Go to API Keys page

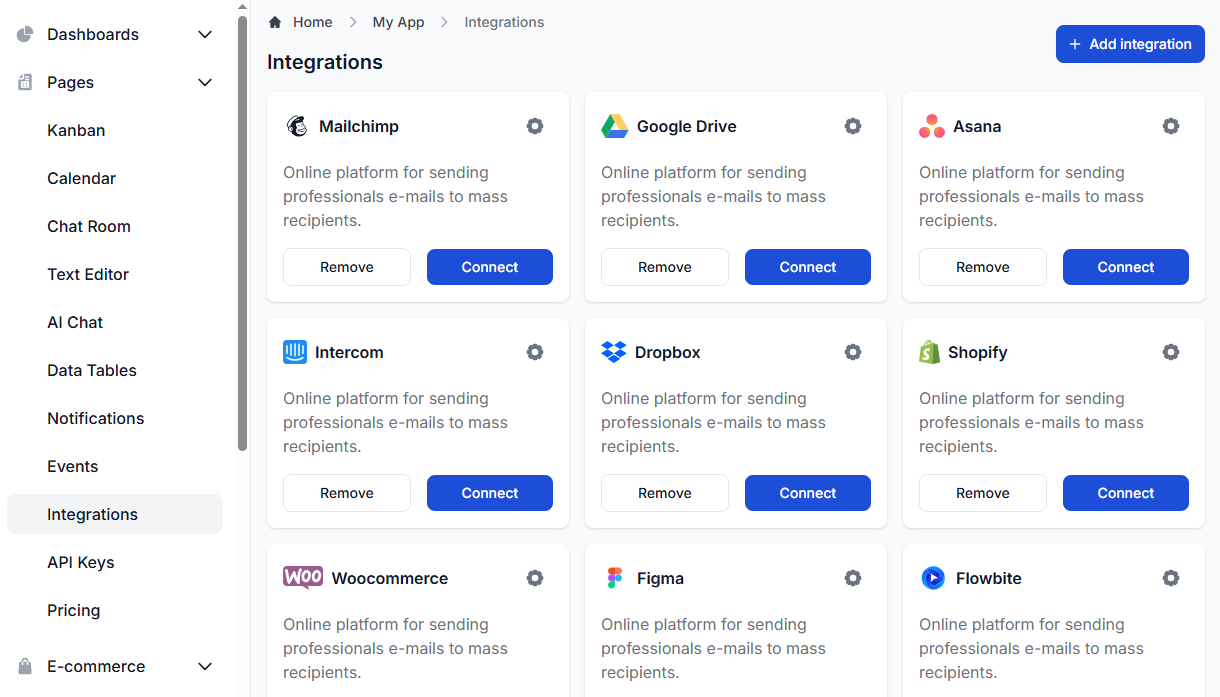click(81, 563)
